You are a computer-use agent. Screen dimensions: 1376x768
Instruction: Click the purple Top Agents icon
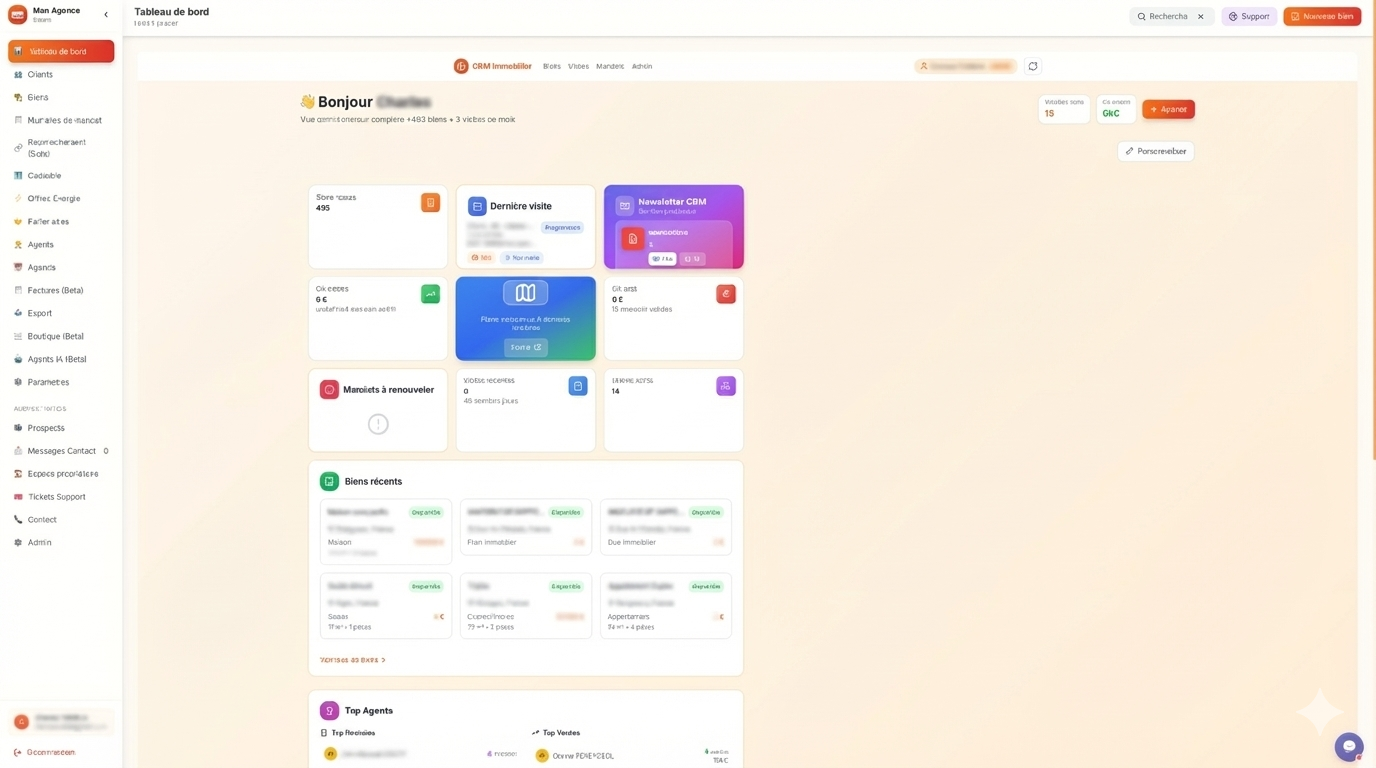pos(329,711)
